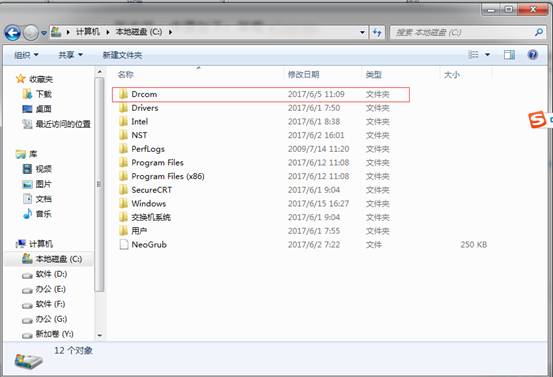Screen dimensions: 553x377
Task: Sort by the 修改日期 column header
Action: coord(304,74)
